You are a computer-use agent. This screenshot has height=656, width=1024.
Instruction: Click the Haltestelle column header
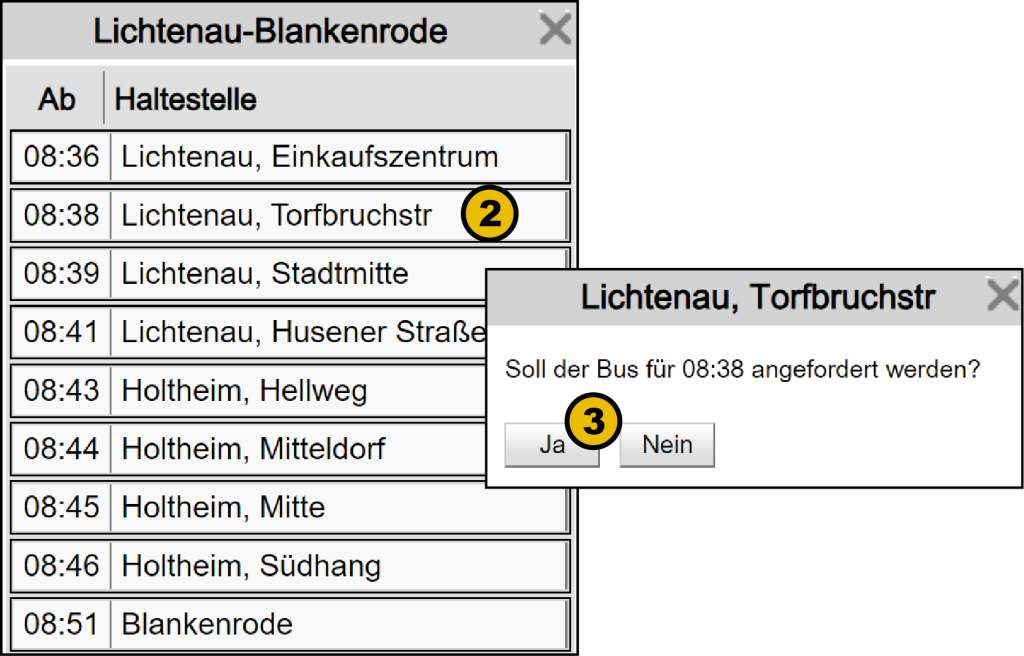tap(186, 99)
